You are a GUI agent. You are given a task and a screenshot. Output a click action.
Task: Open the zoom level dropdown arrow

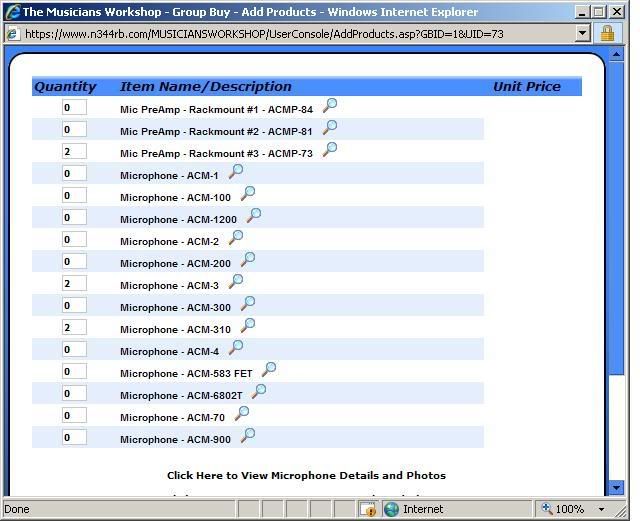601,509
